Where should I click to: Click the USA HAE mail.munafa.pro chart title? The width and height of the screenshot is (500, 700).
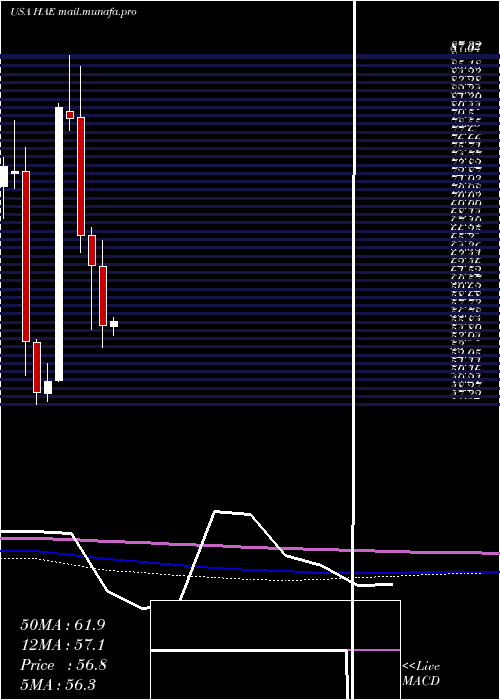pos(73,12)
